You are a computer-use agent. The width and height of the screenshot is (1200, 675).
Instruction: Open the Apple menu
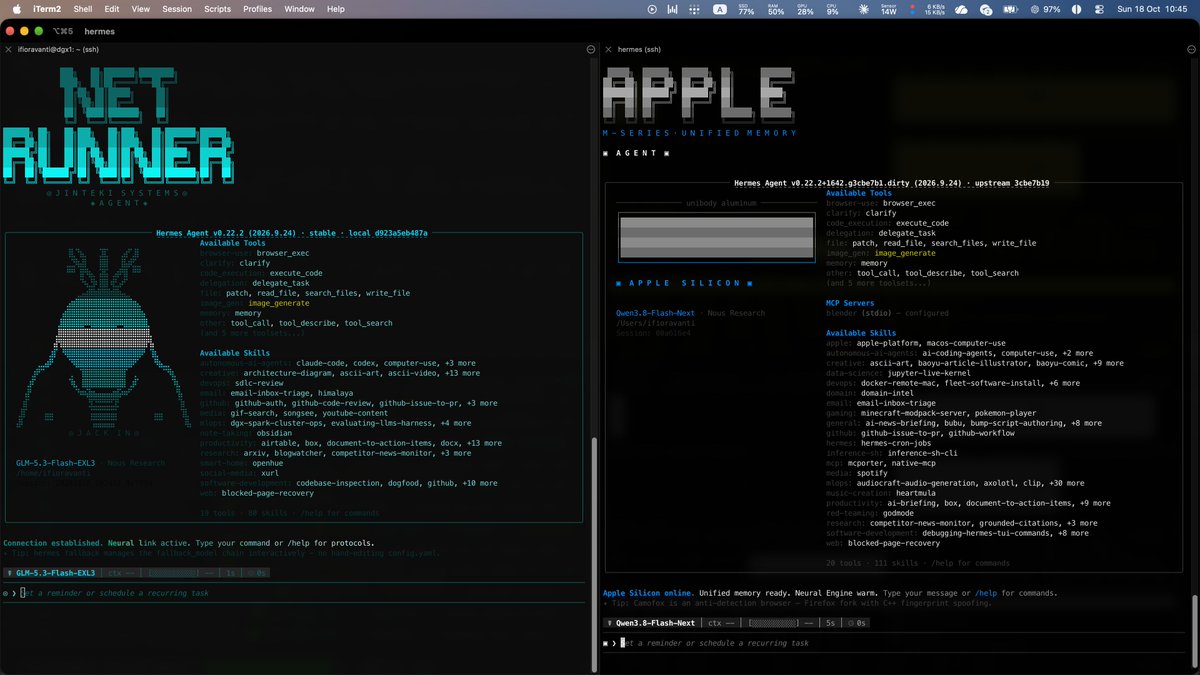tap(17, 9)
